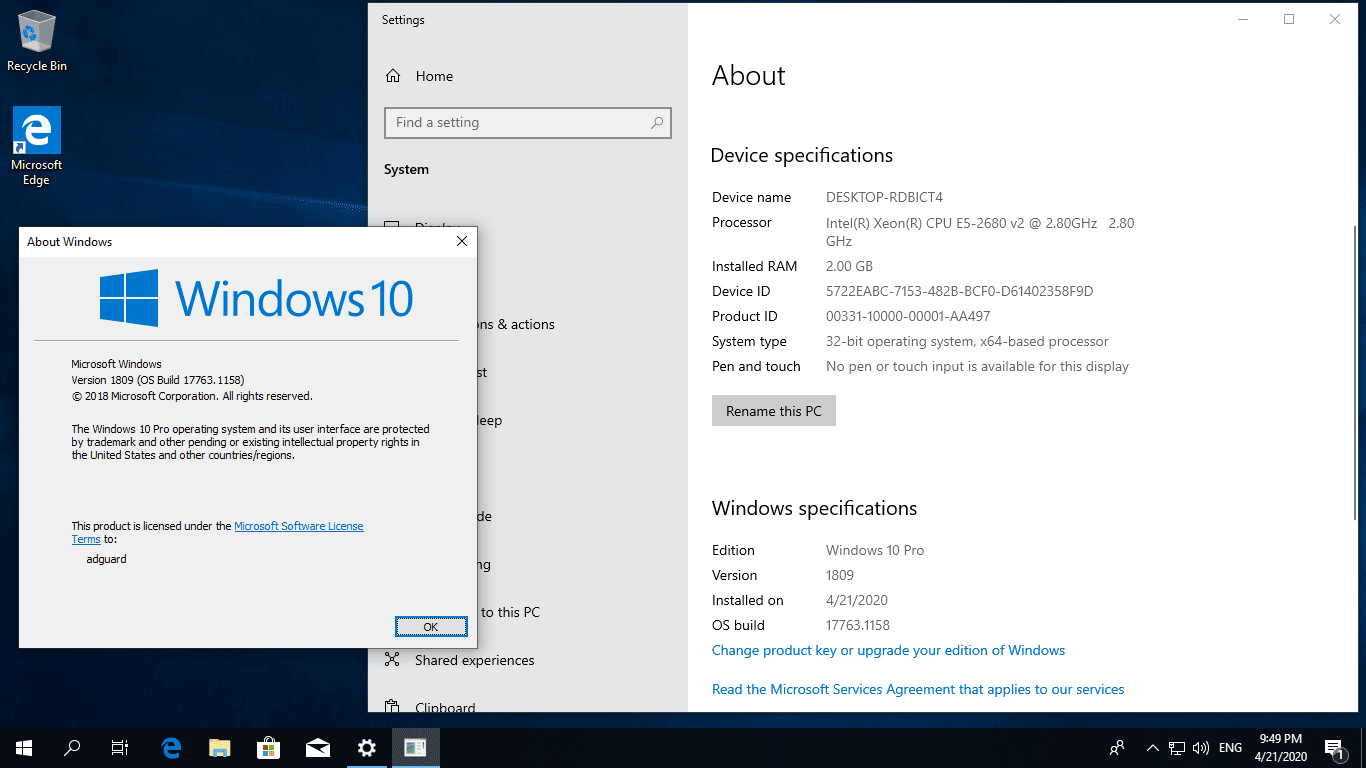Open the Notifications & actions settings entry
Image resolution: width=1366 pixels, height=768 pixels.
pyautogui.click(x=516, y=324)
